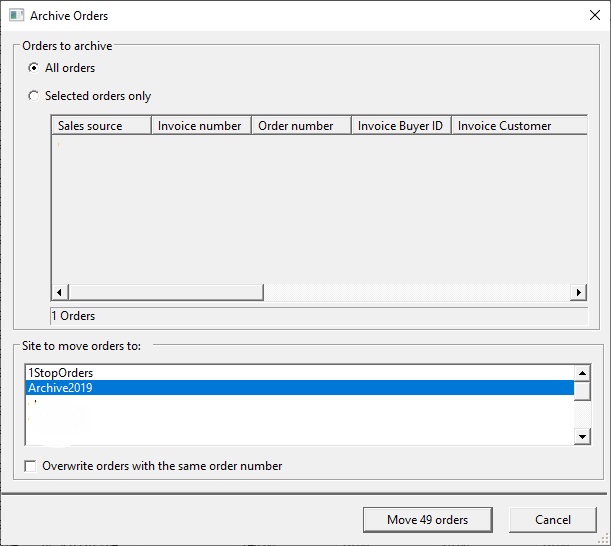Click the site list scroll up arrow
Image resolution: width=611 pixels, height=546 pixels.
[x=583, y=373]
